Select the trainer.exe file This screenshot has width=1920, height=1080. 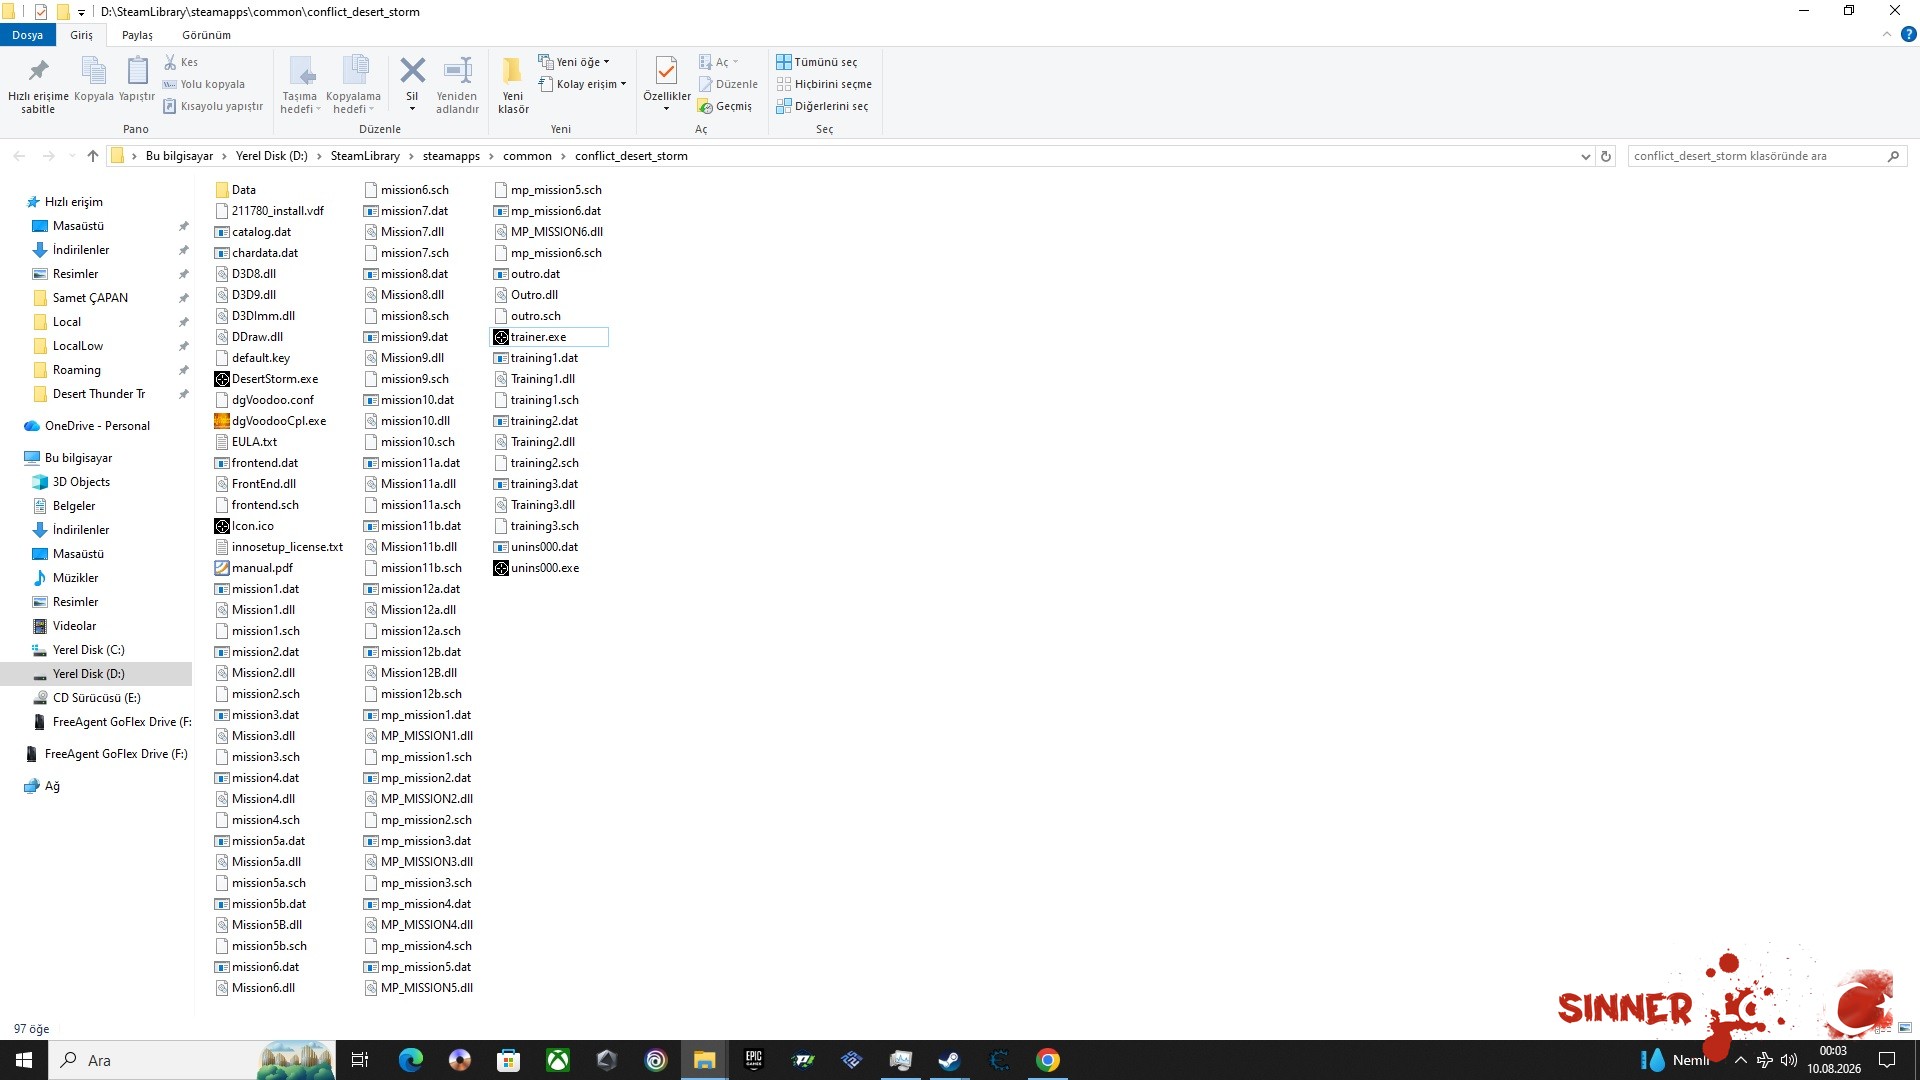[x=549, y=337]
